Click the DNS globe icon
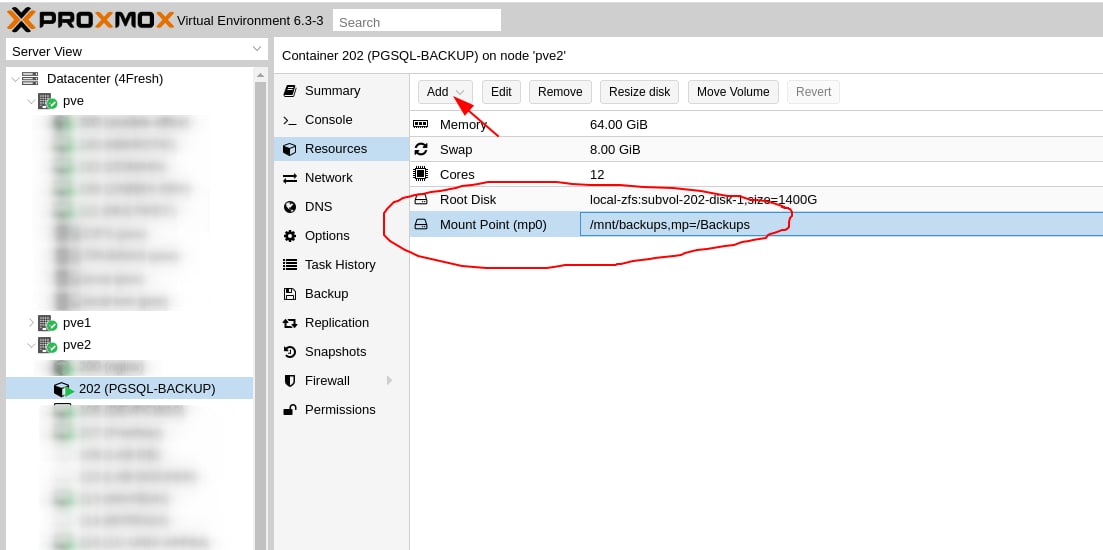 (289, 207)
